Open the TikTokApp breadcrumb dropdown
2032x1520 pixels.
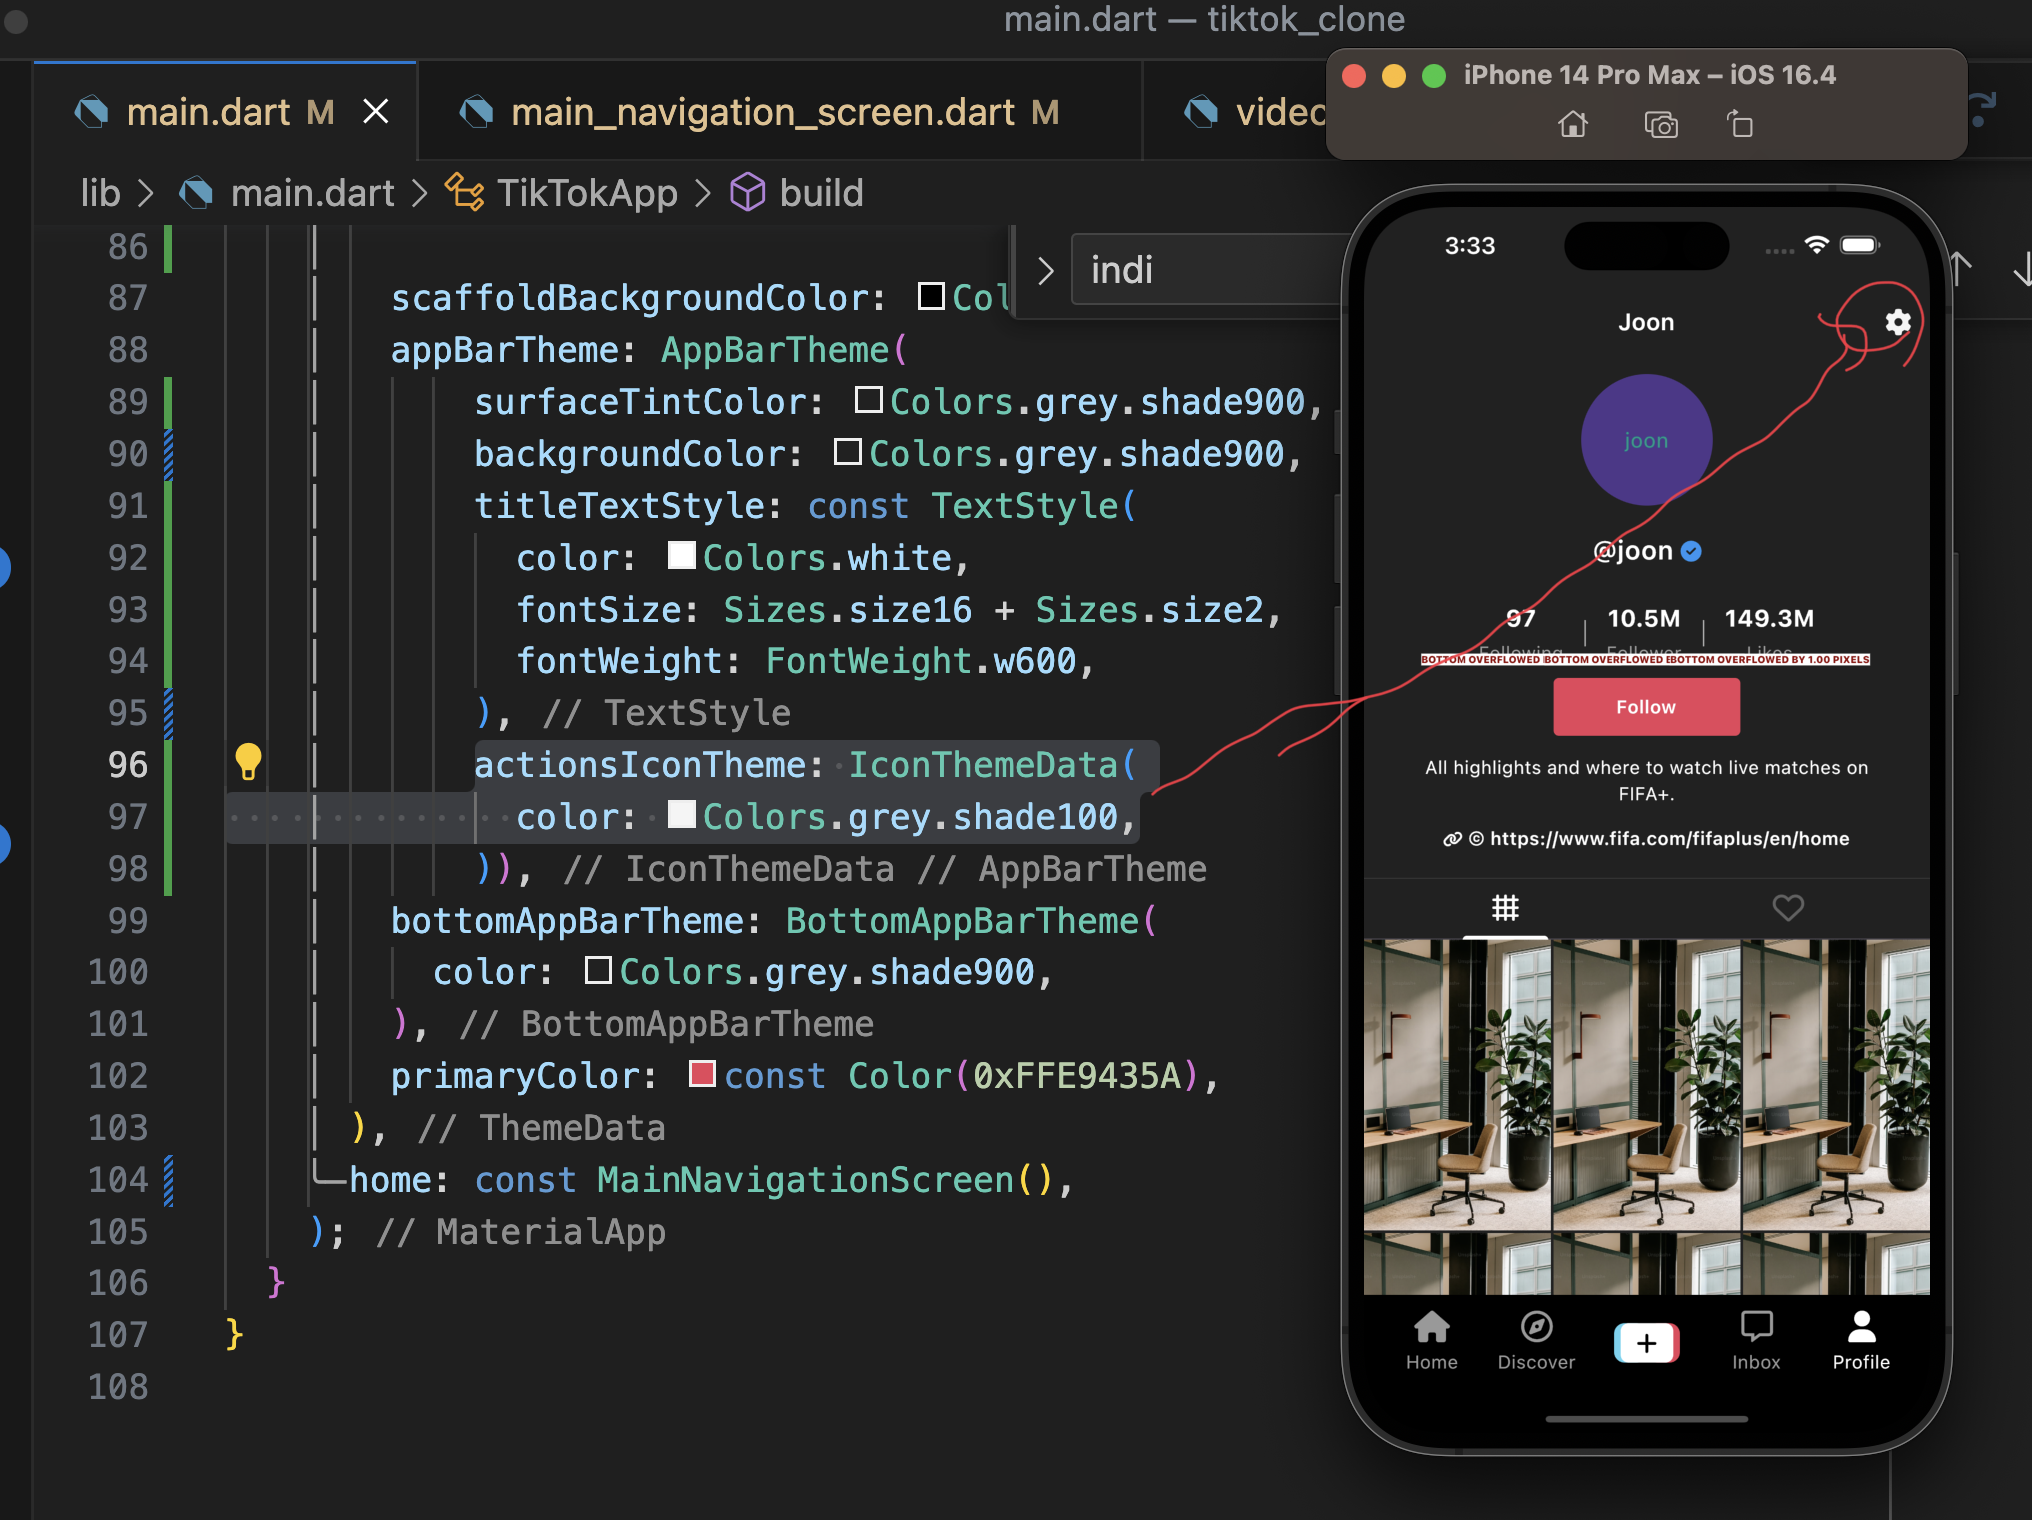coord(587,193)
